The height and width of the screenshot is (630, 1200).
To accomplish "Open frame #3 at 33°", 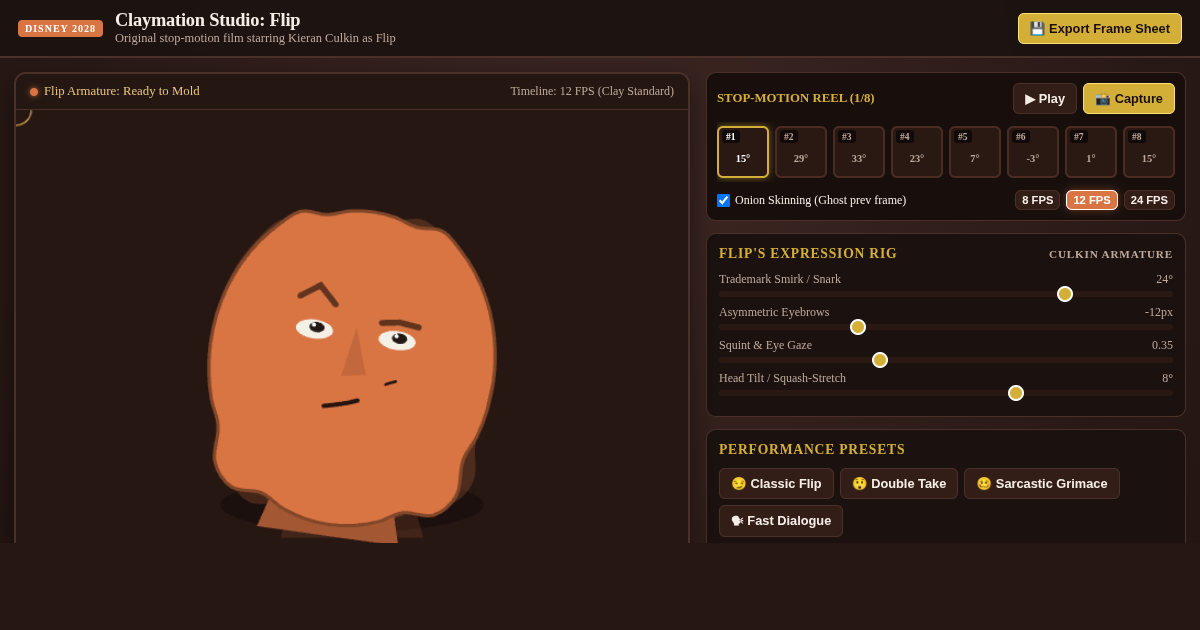I will coord(859,152).
